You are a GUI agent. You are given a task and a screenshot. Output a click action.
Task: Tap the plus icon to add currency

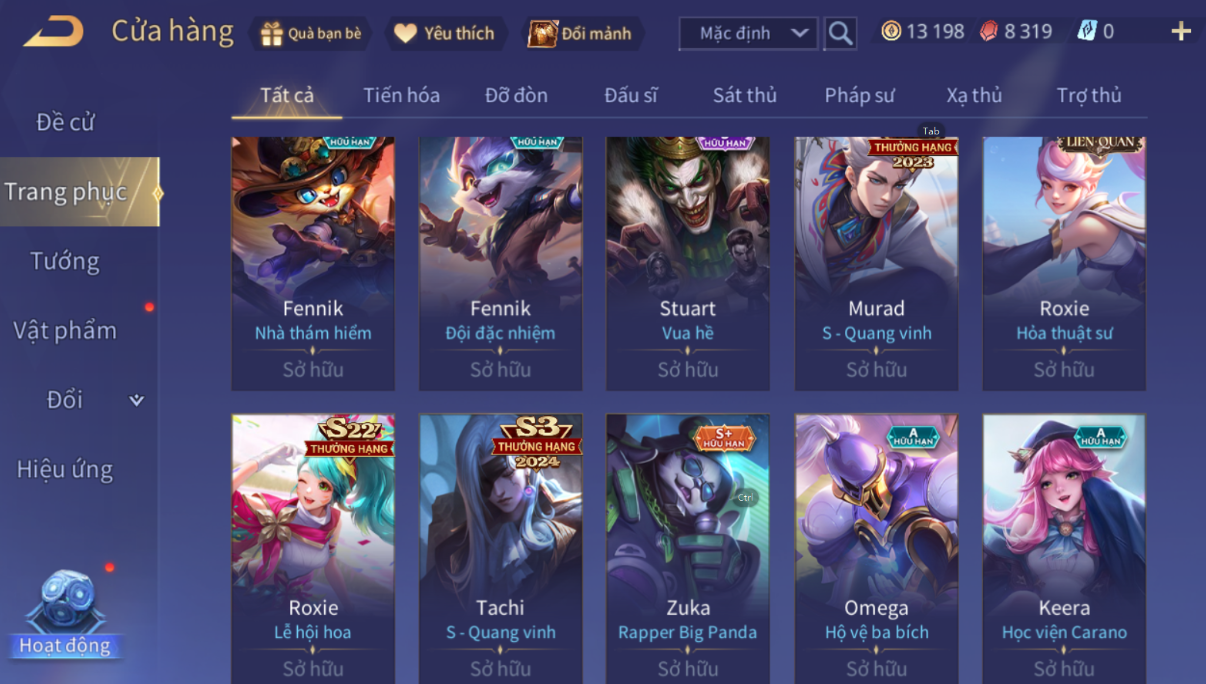click(1181, 32)
